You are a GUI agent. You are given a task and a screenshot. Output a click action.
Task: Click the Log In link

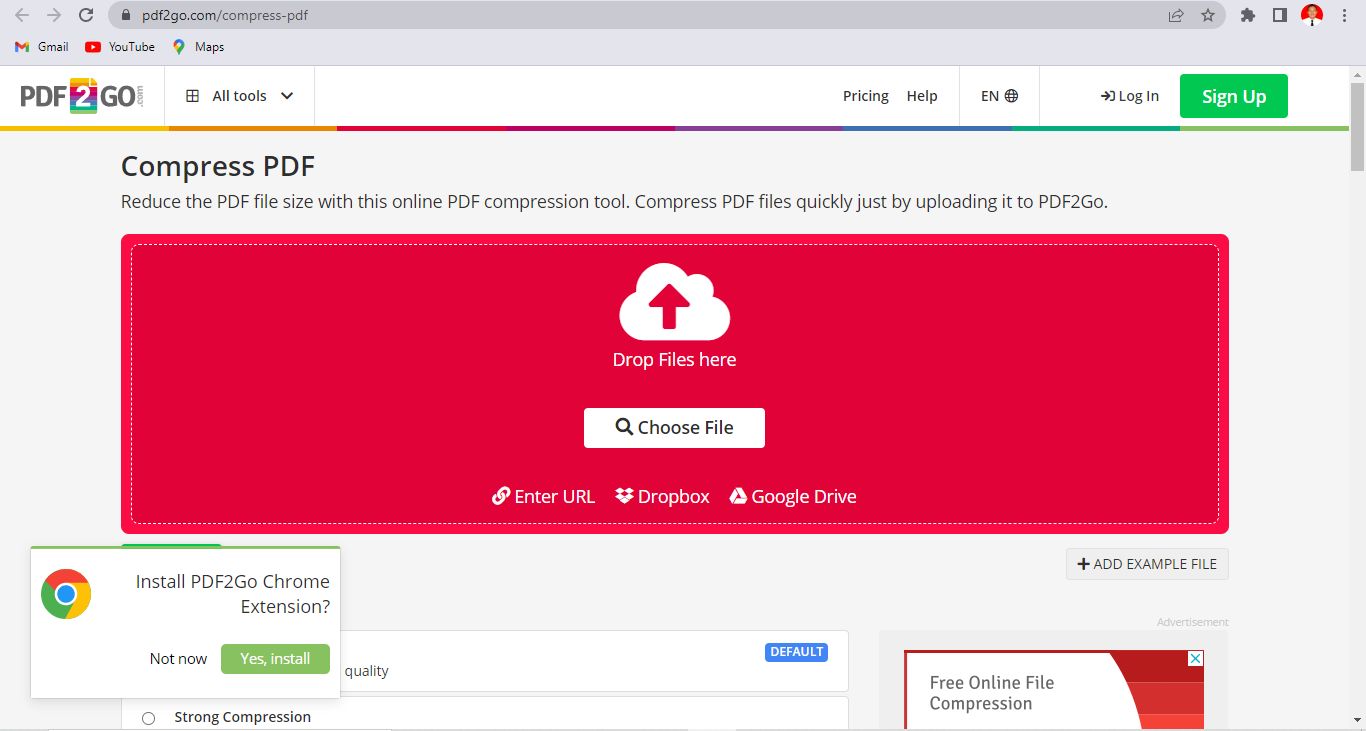pyautogui.click(x=1130, y=96)
